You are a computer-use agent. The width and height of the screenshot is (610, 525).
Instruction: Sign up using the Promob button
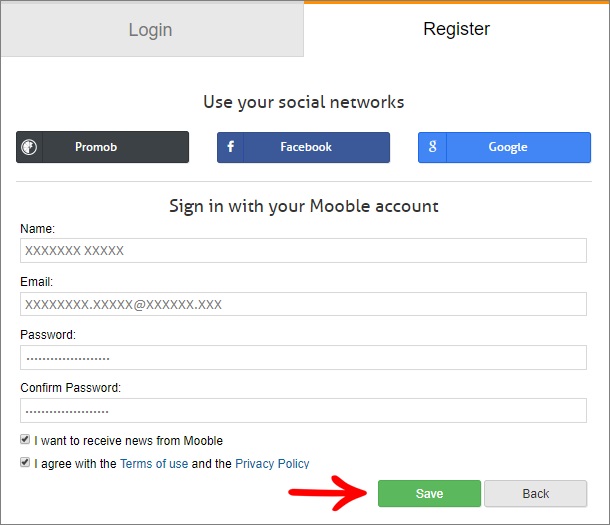click(x=102, y=147)
